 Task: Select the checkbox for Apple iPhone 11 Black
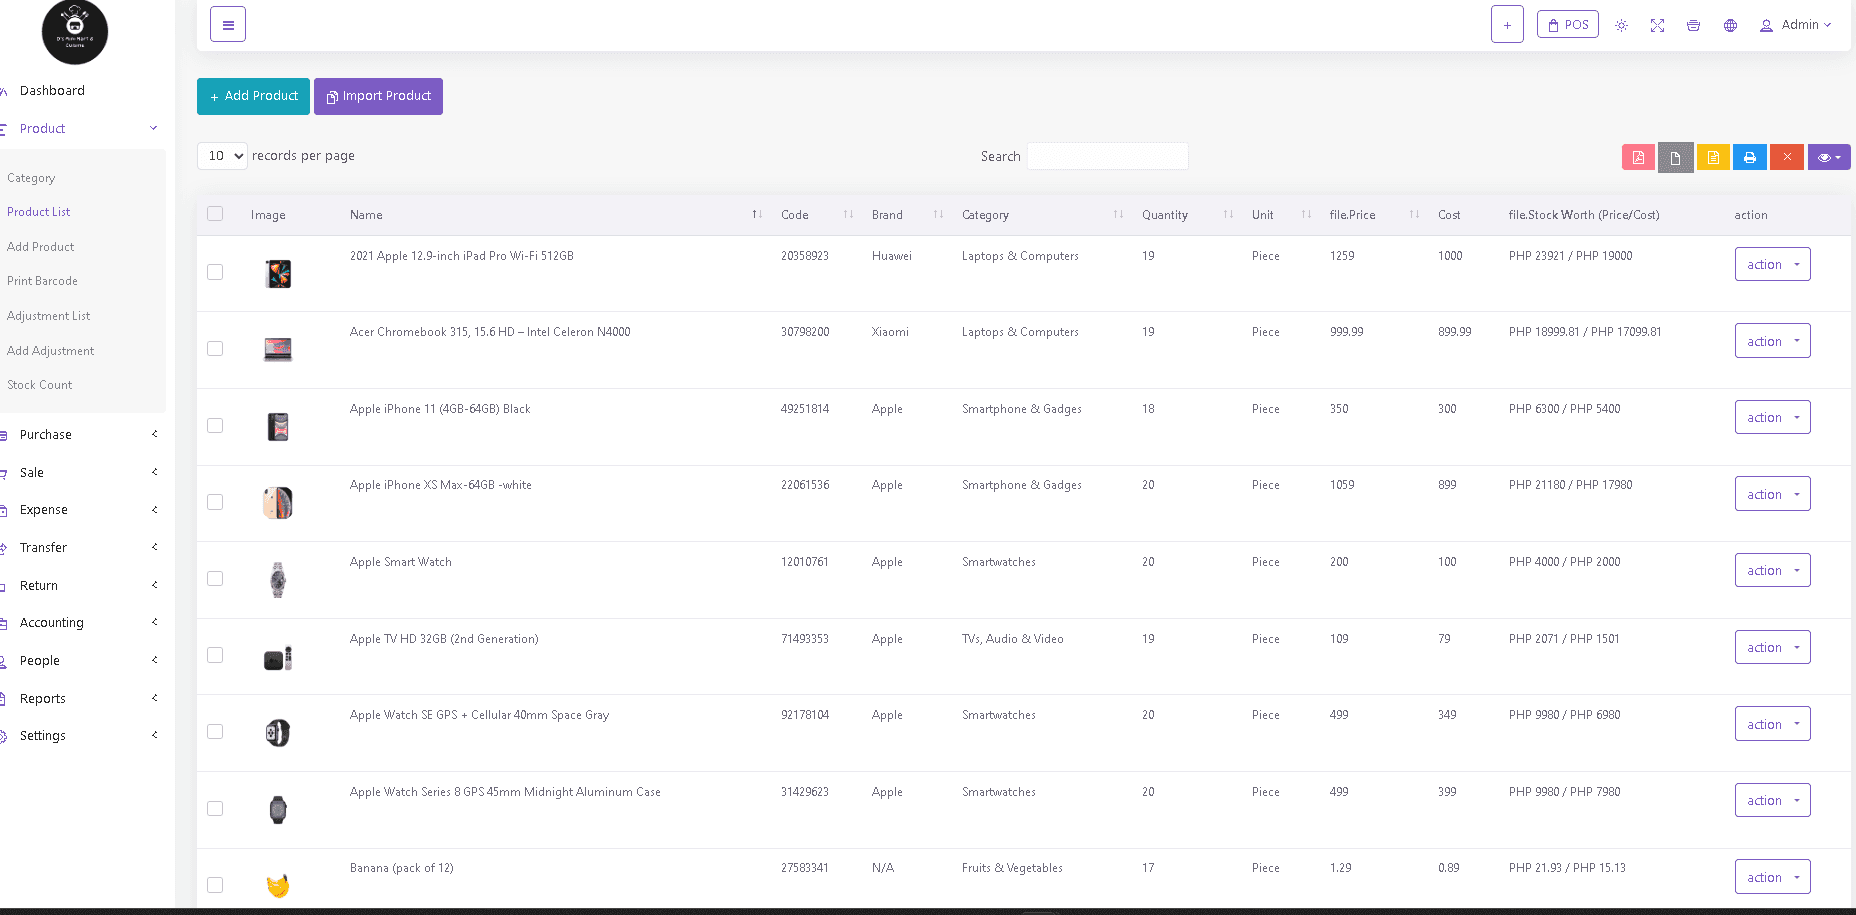point(215,426)
